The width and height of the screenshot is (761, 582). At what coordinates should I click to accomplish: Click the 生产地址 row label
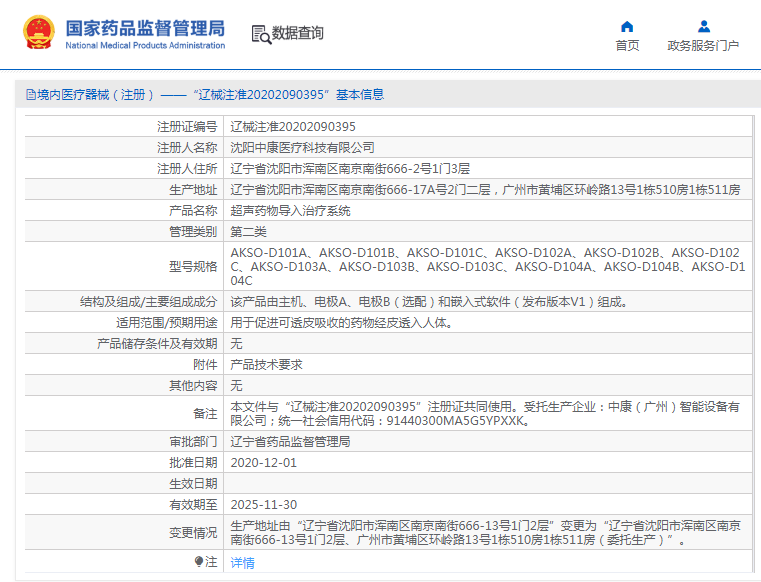click(x=193, y=189)
